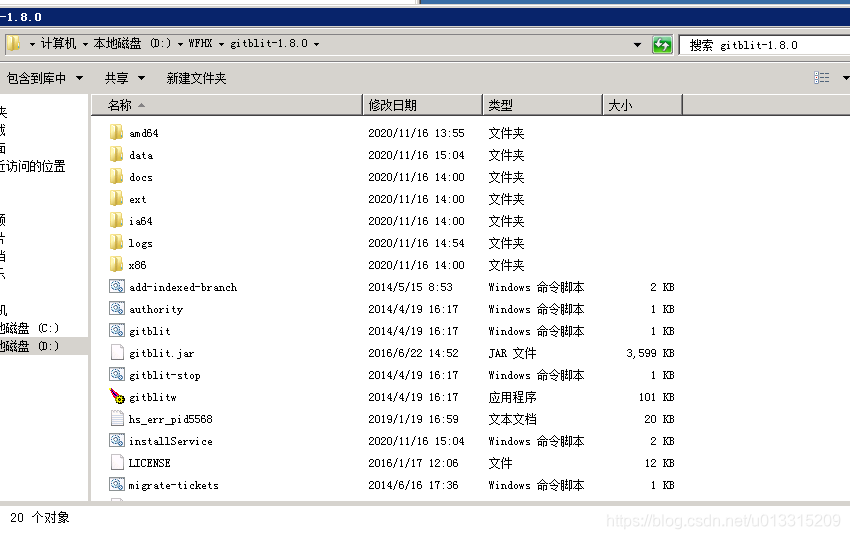The width and height of the screenshot is (850, 539).
Task: Open 最近访问的位置 in navigation pane
Action: point(33,166)
